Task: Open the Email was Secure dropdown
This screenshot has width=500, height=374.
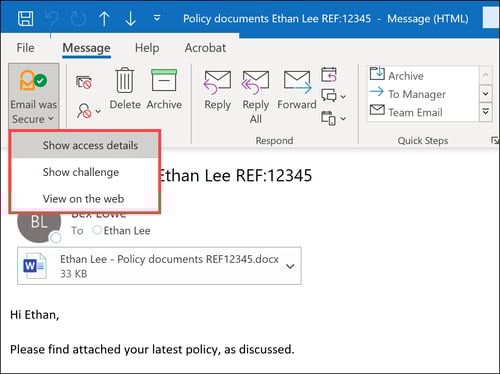Action: [33, 96]
